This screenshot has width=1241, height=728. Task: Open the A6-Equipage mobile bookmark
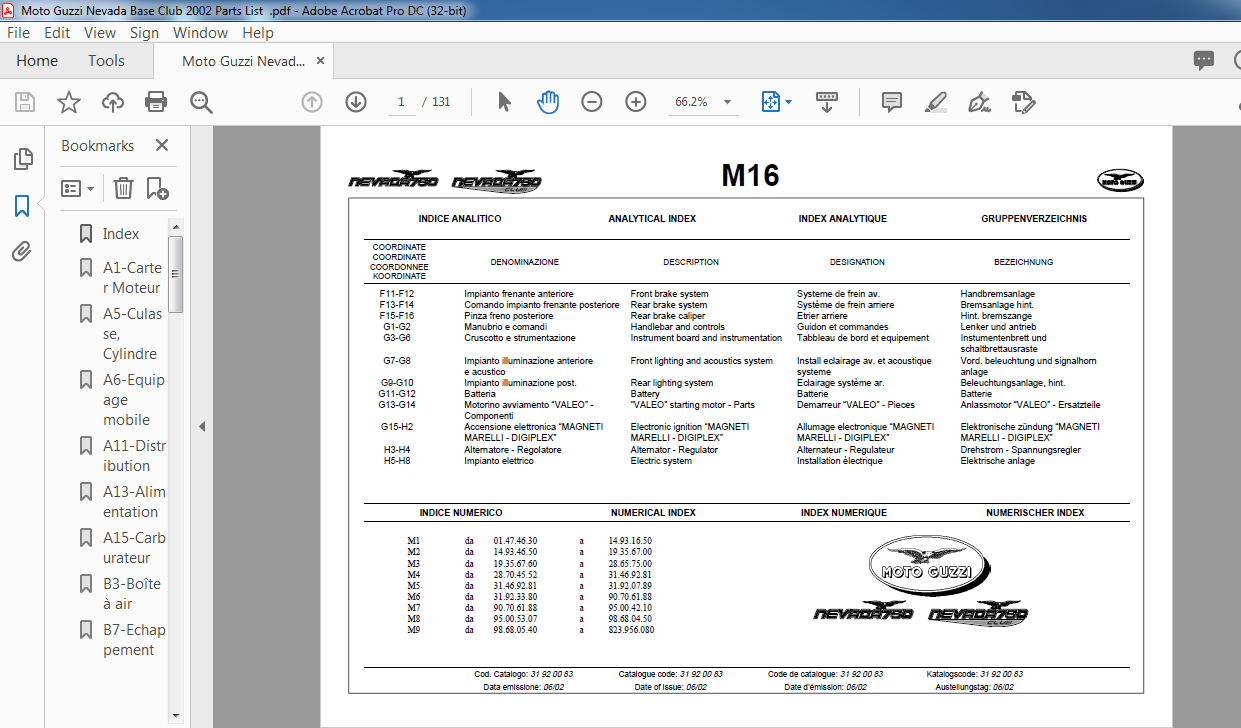pos(134,400)
